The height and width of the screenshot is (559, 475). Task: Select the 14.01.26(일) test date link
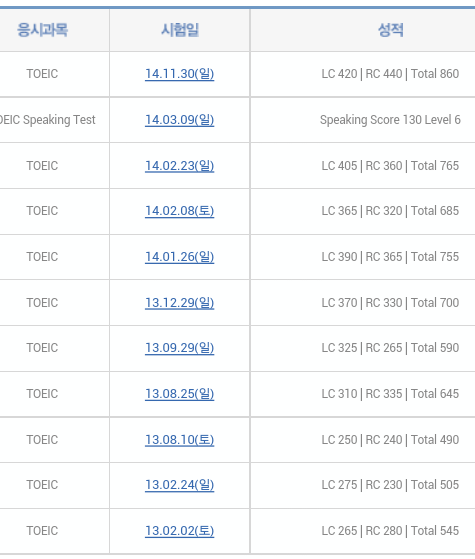point(179,257)
